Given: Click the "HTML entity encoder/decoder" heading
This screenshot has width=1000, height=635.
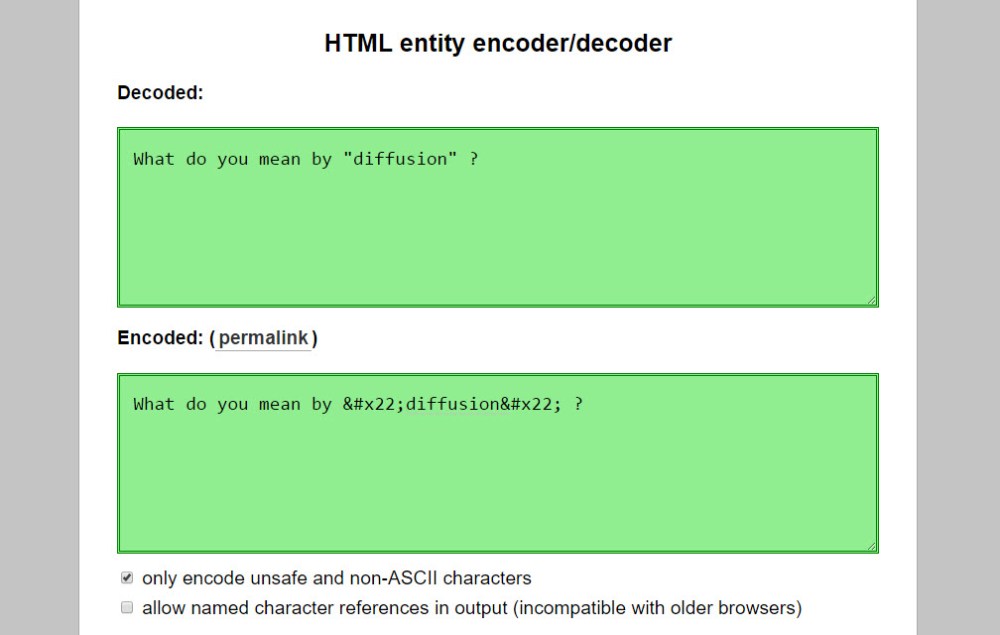Looking at the screenshot, I should [498, 43].
